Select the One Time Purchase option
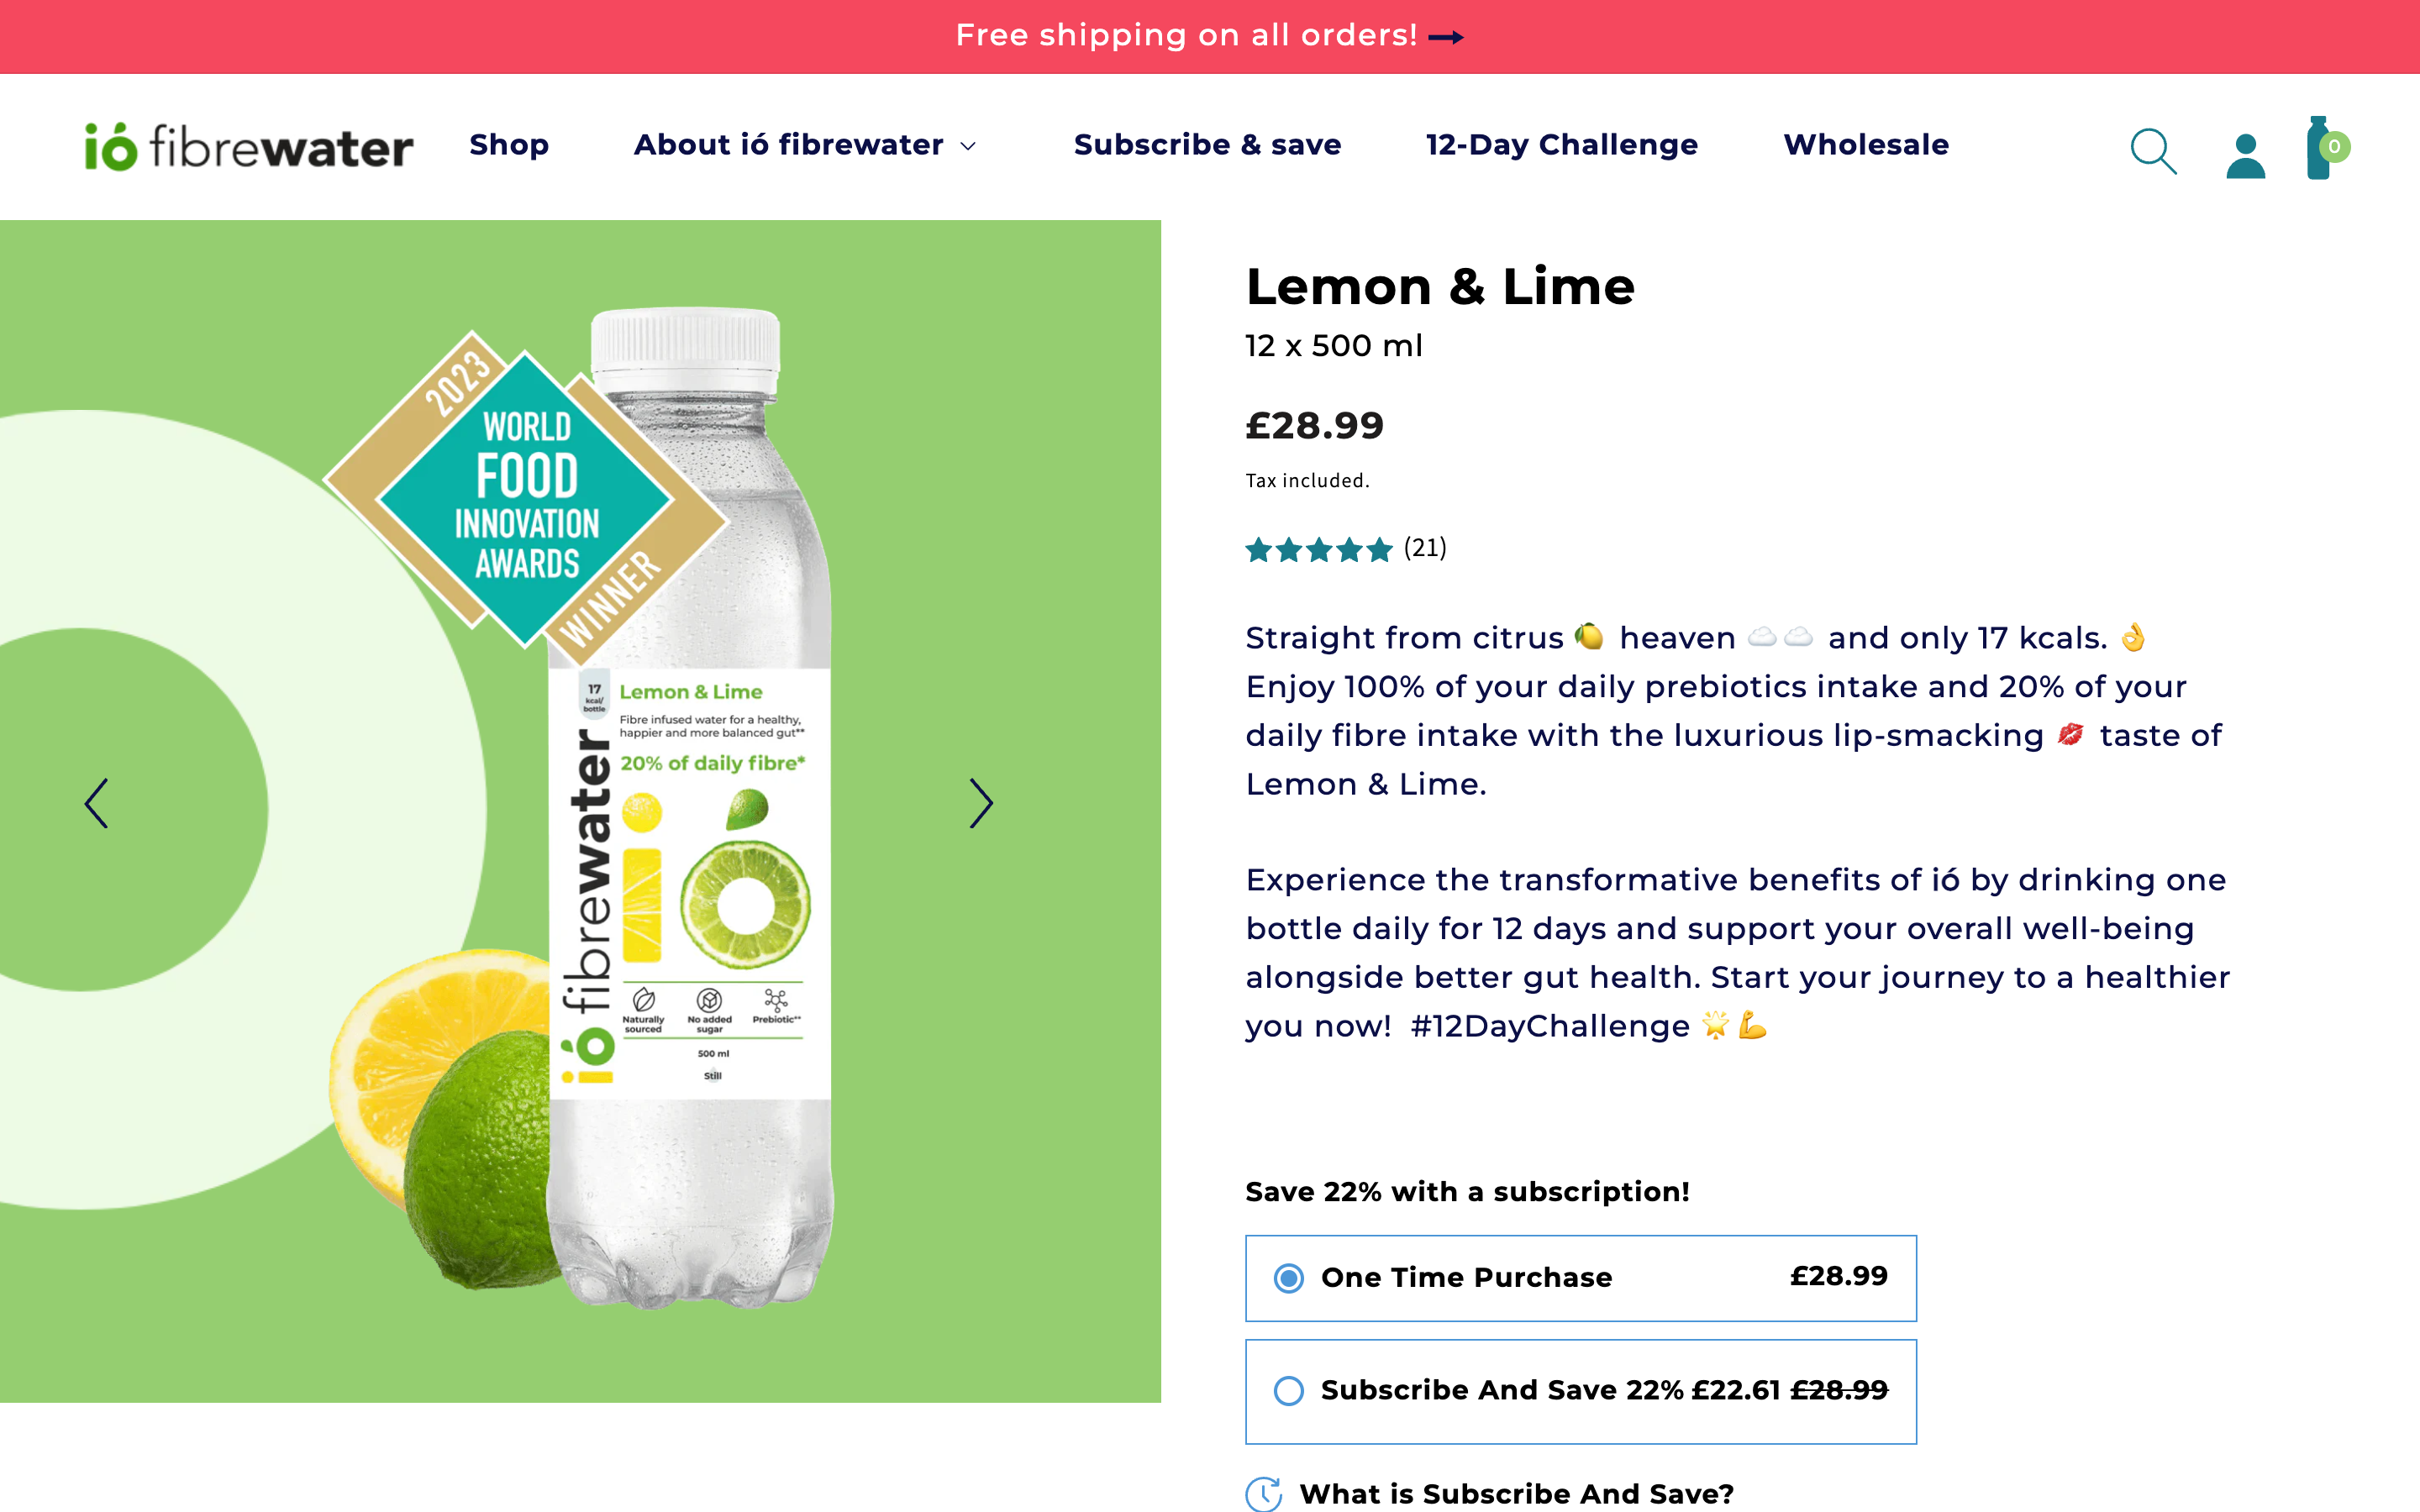 (1289, 1278)
